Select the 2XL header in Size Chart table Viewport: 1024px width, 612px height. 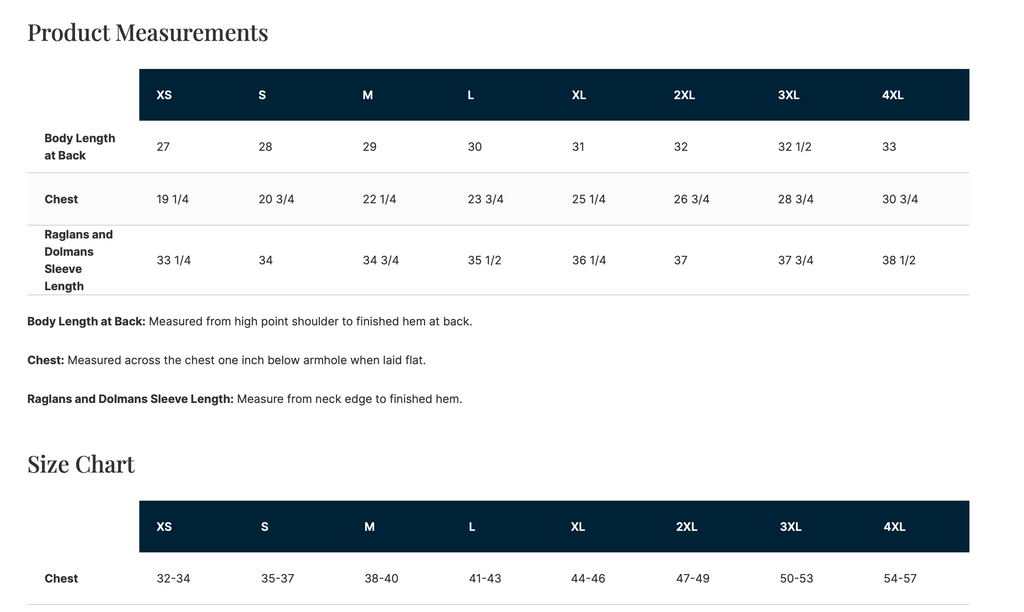point(686,527)
